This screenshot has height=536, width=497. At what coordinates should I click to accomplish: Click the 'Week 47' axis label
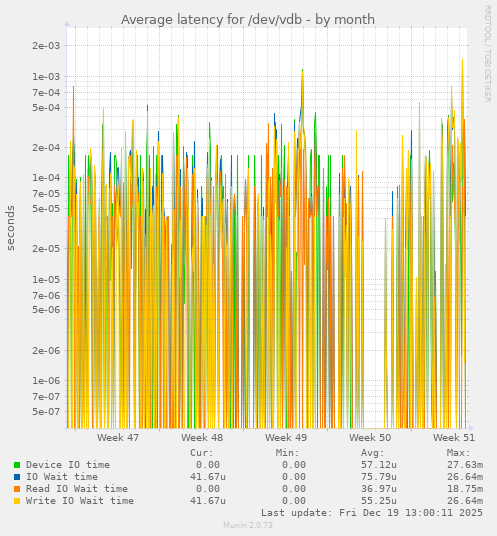[118, 438]
